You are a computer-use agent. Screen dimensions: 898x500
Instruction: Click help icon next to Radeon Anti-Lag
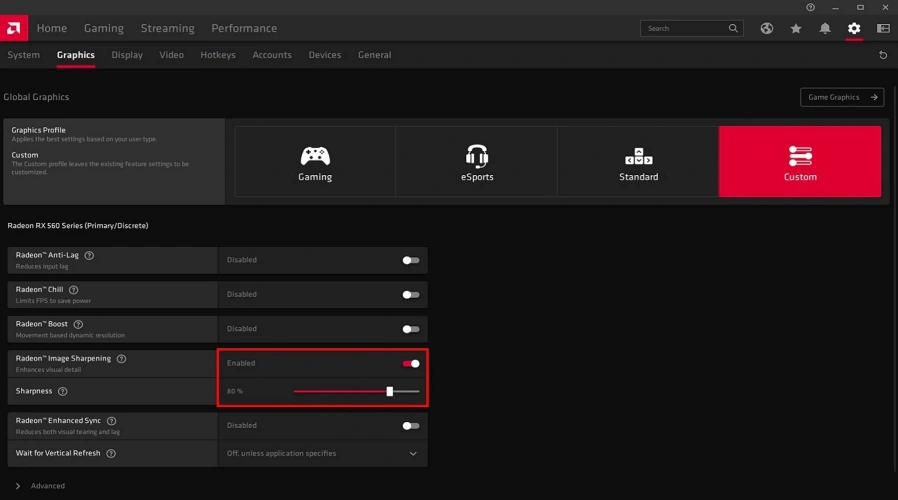point(89,255)
